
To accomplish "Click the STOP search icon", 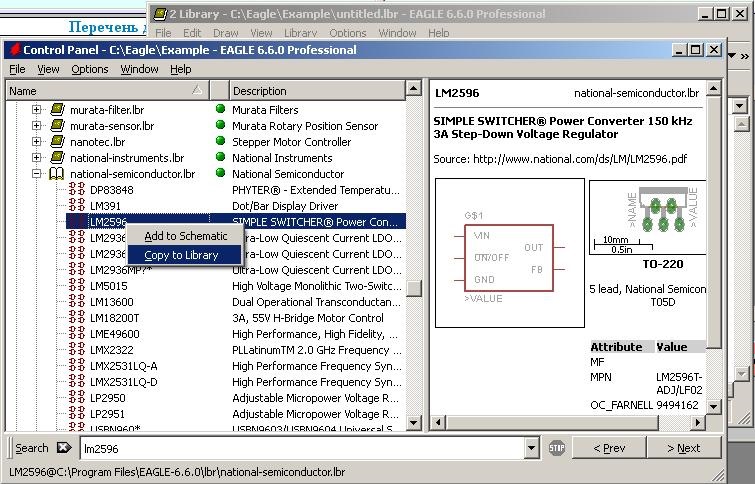I will [x=557, y=448].
